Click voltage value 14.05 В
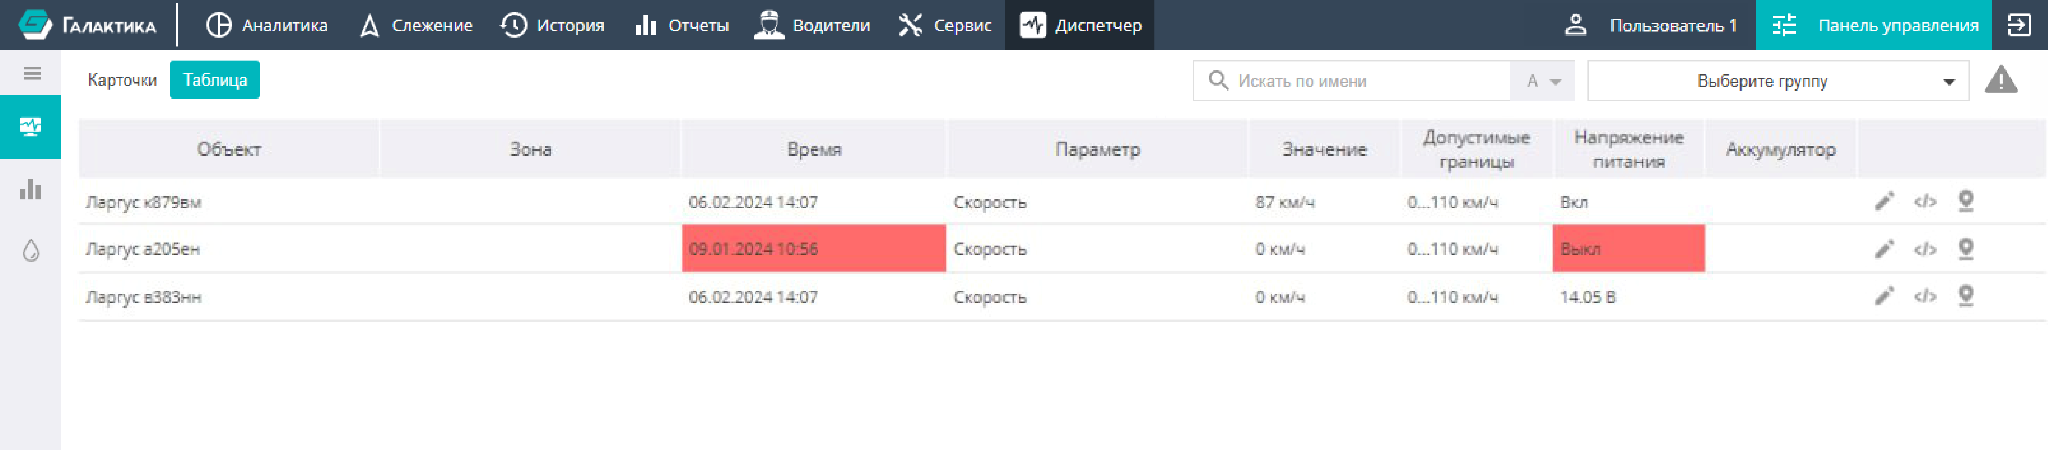Image resolution: width=2048 pixels, height=452 pixels. click(x=1587, y=297)
